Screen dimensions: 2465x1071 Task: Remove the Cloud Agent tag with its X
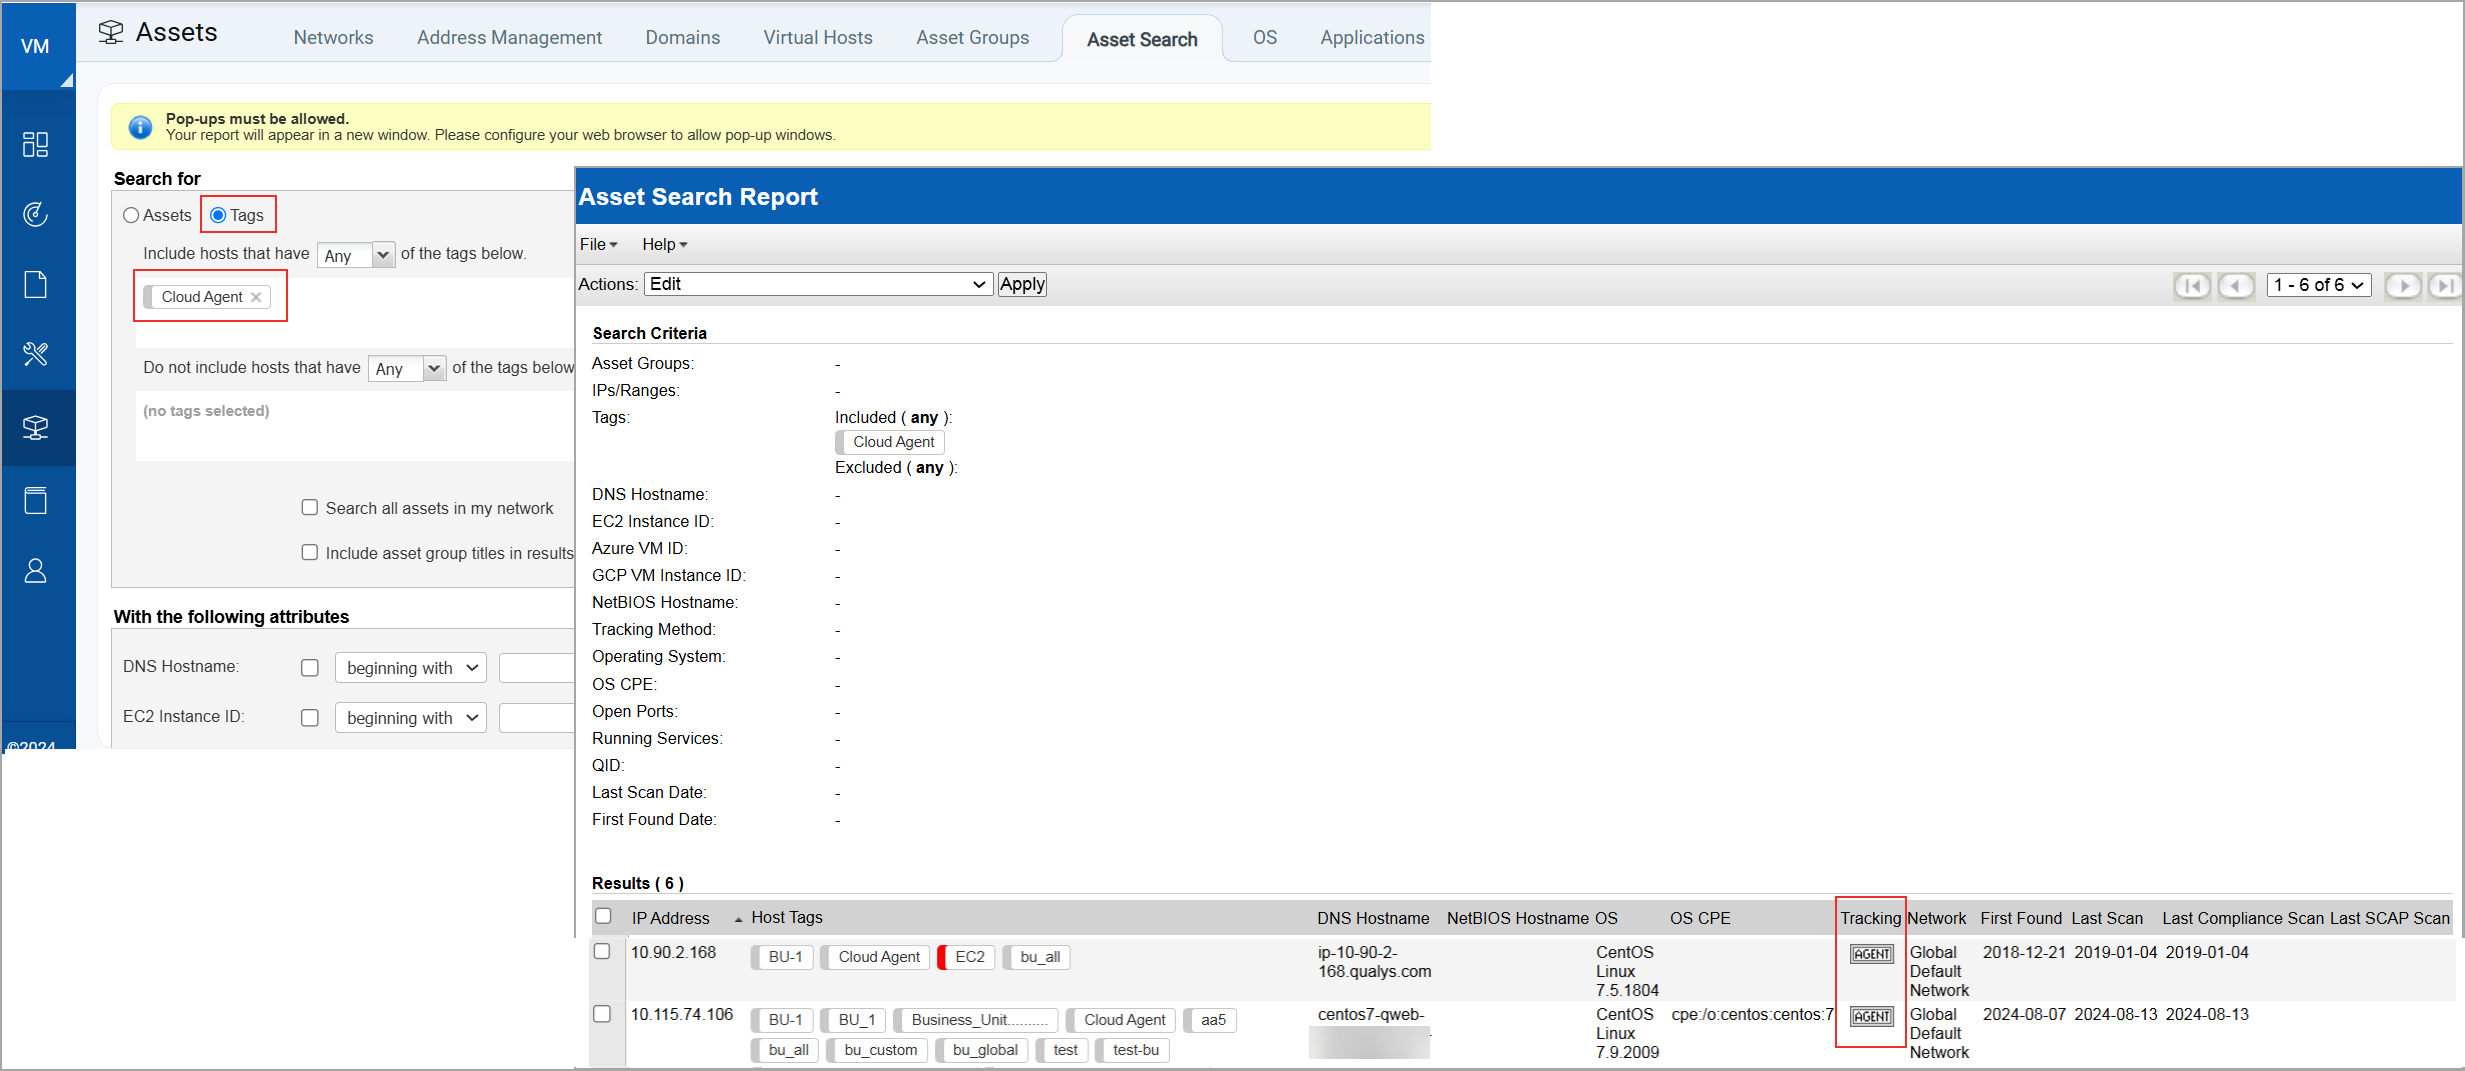[x=256, y=296]
